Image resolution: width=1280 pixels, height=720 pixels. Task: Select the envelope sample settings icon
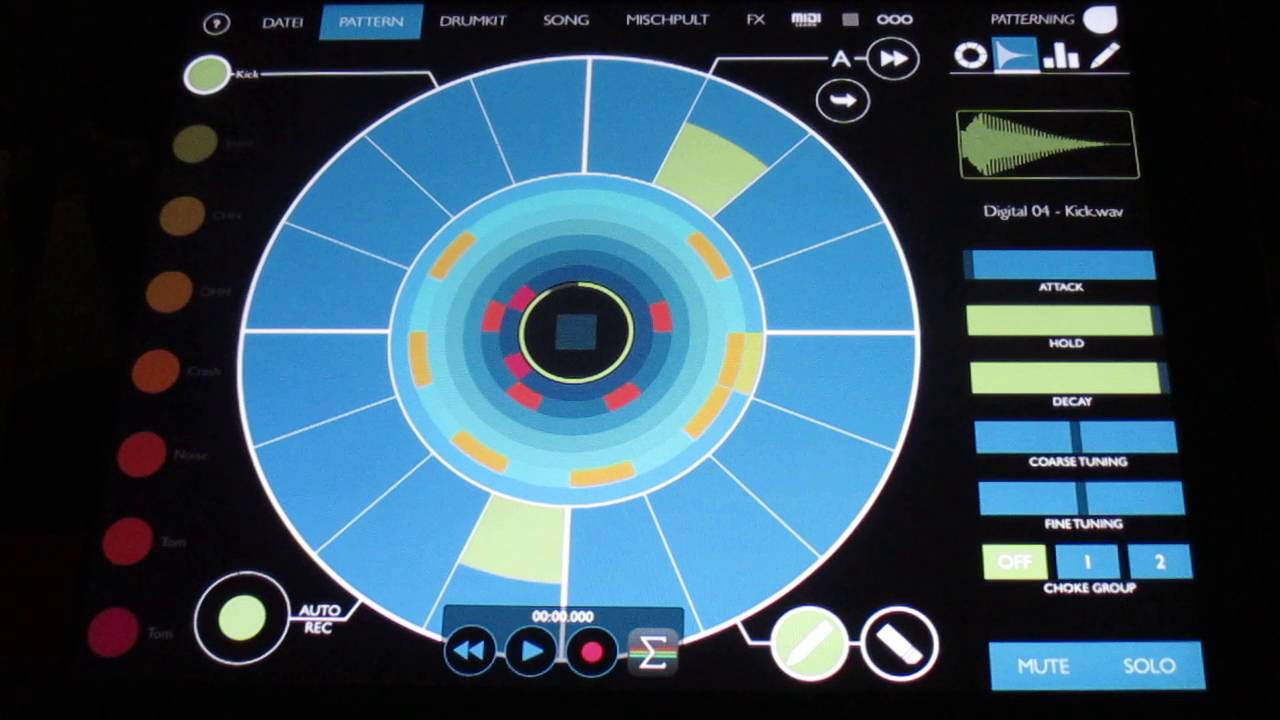click(1013, 55)
